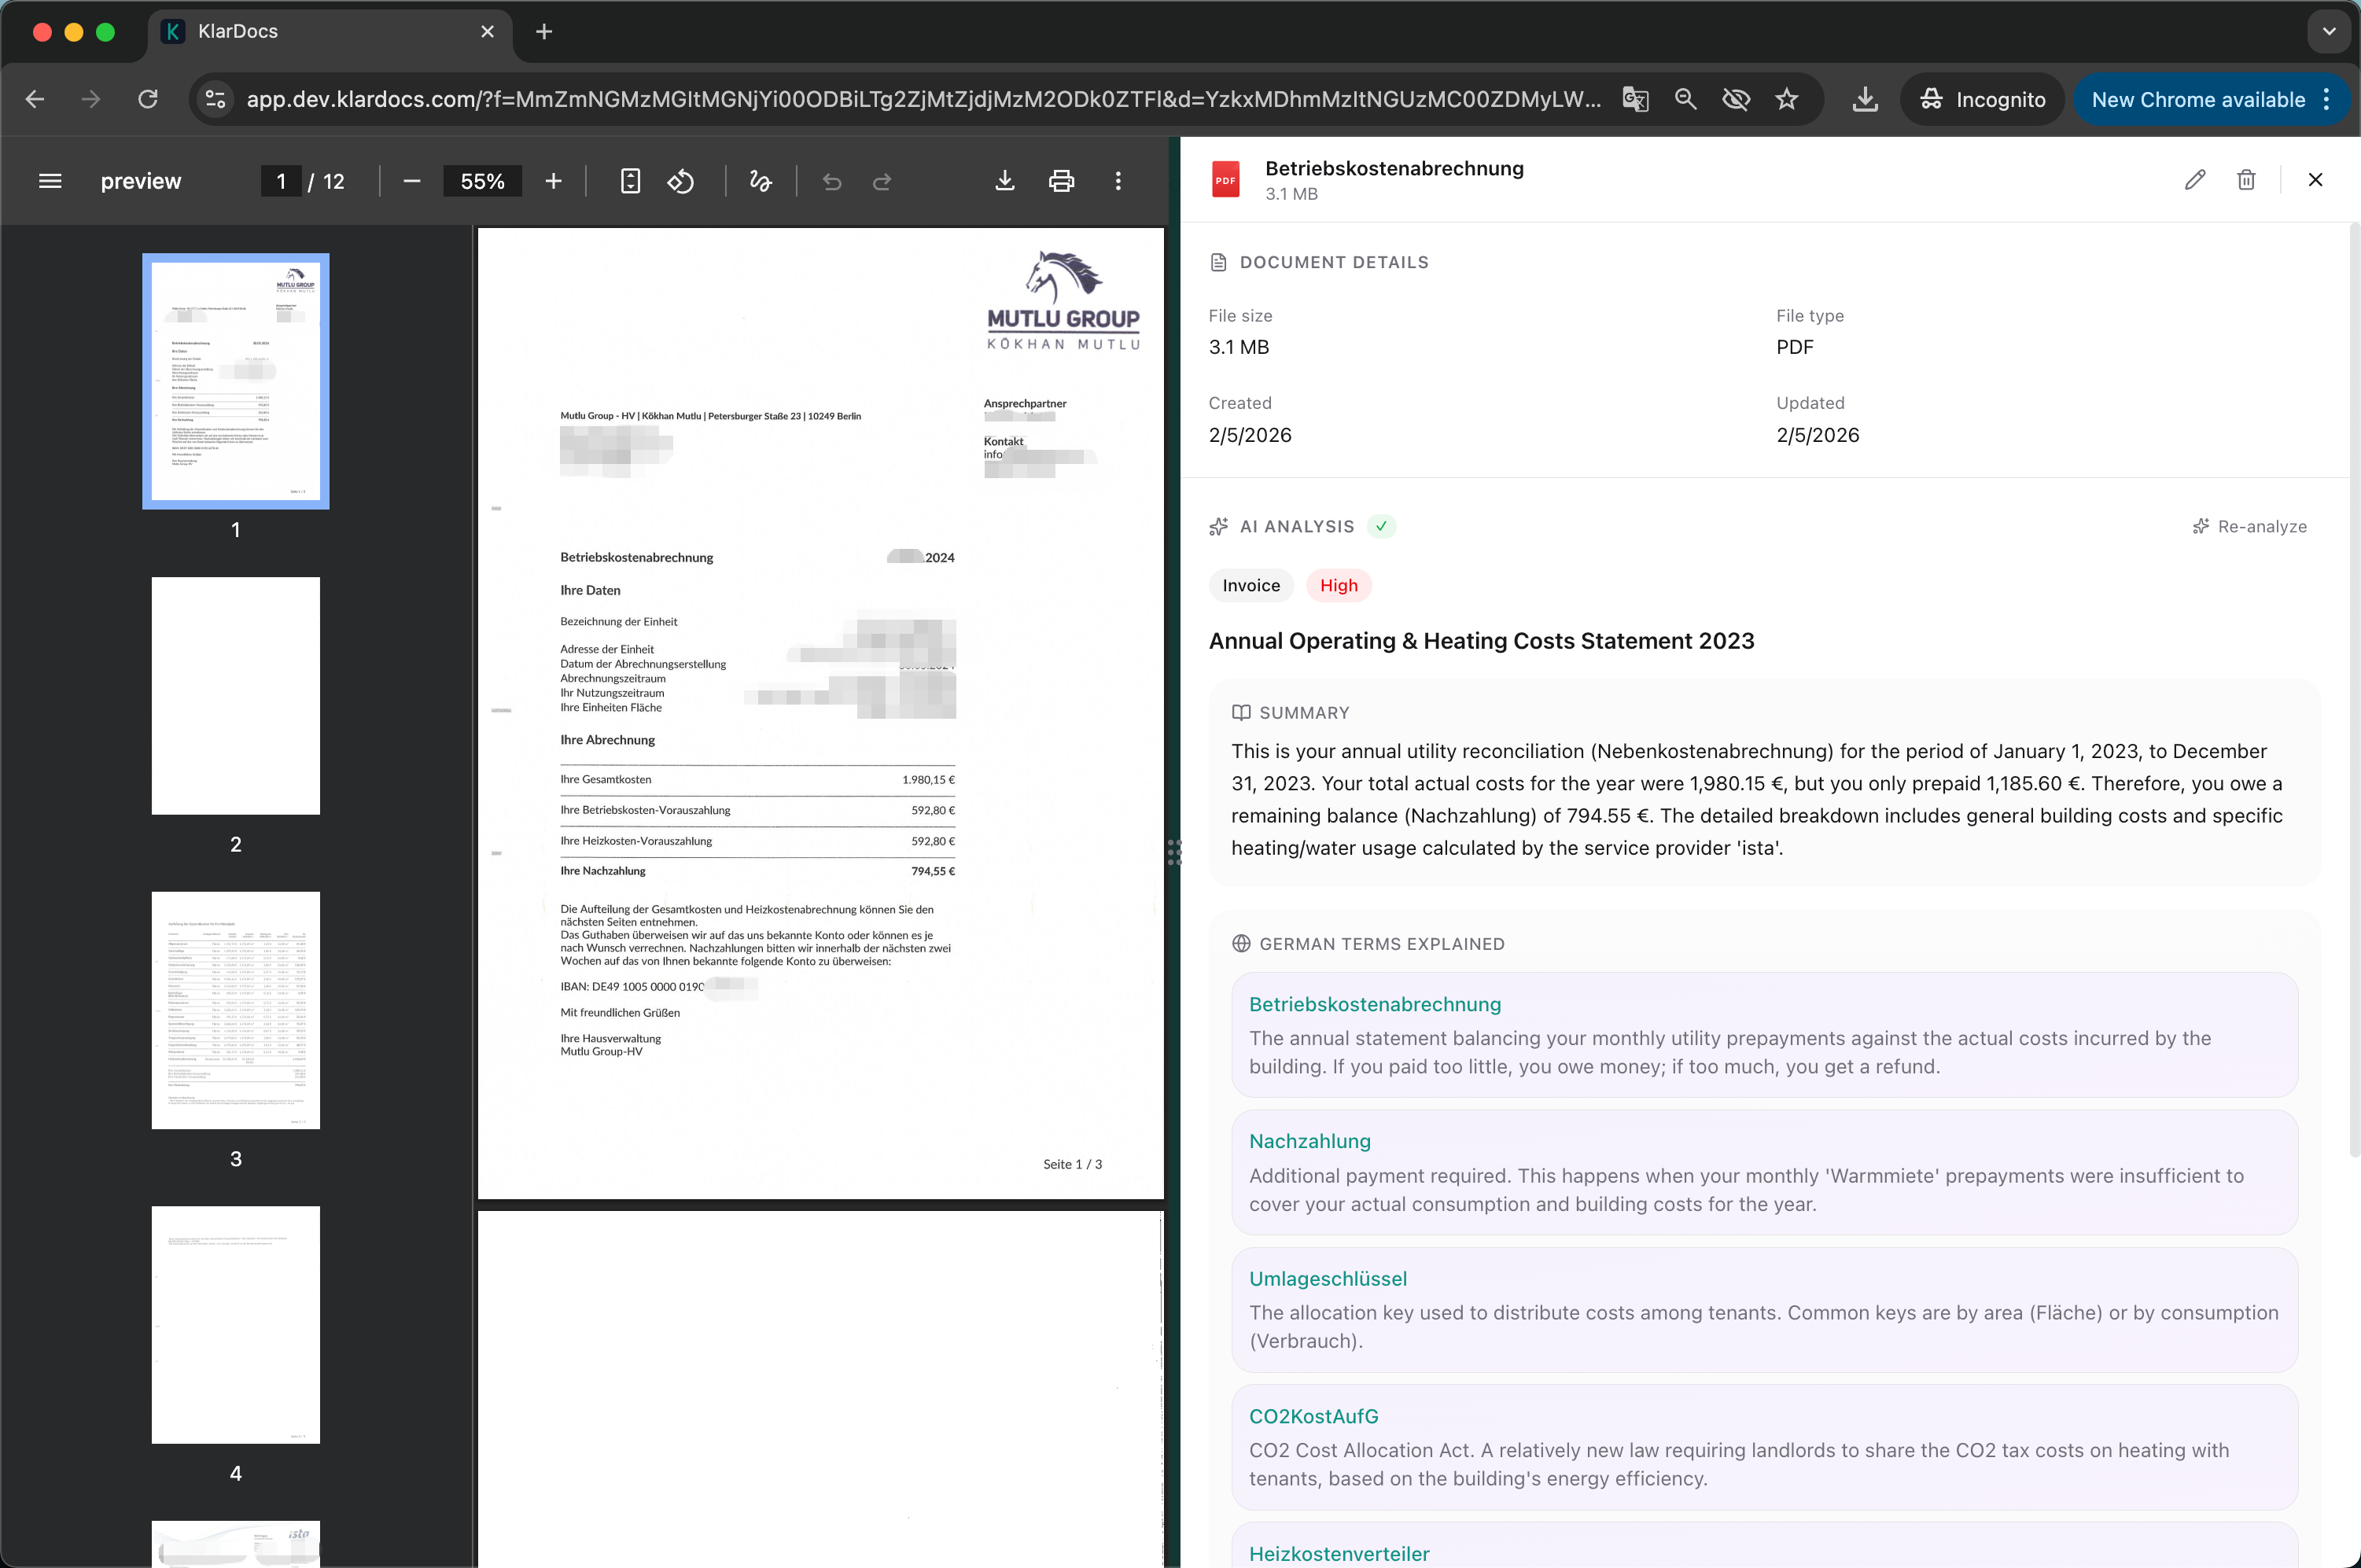Click the zoom in plus button
The height and width of the screenshot is (1568, 2361).
click(553, 181)
